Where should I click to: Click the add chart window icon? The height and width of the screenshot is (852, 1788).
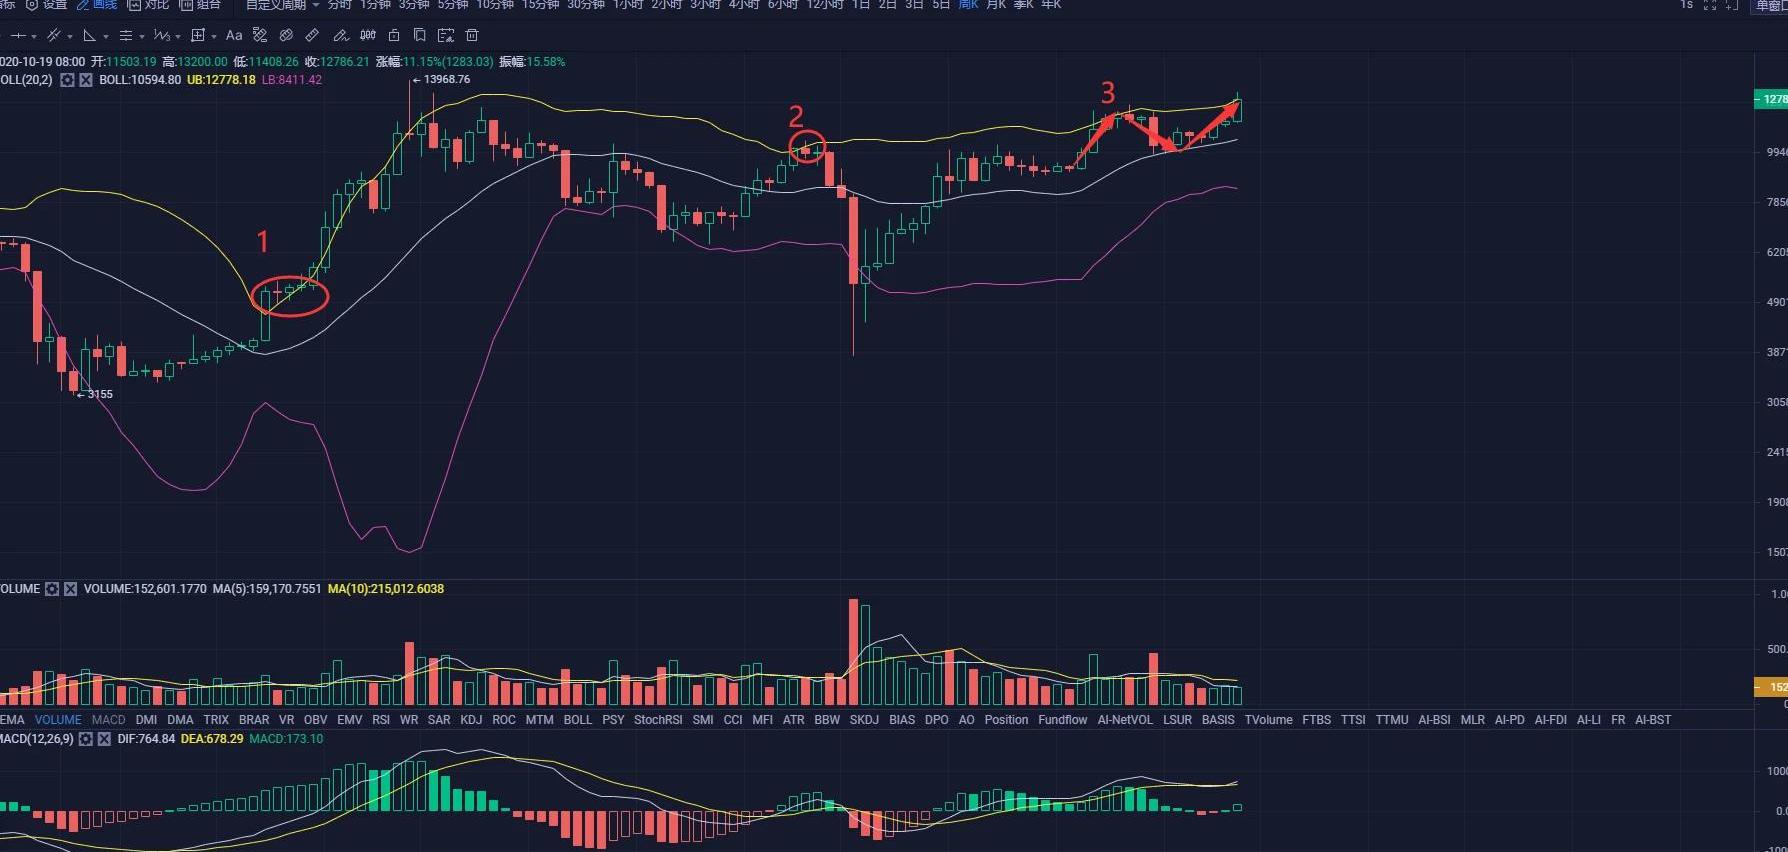[x=1733, y=4]
